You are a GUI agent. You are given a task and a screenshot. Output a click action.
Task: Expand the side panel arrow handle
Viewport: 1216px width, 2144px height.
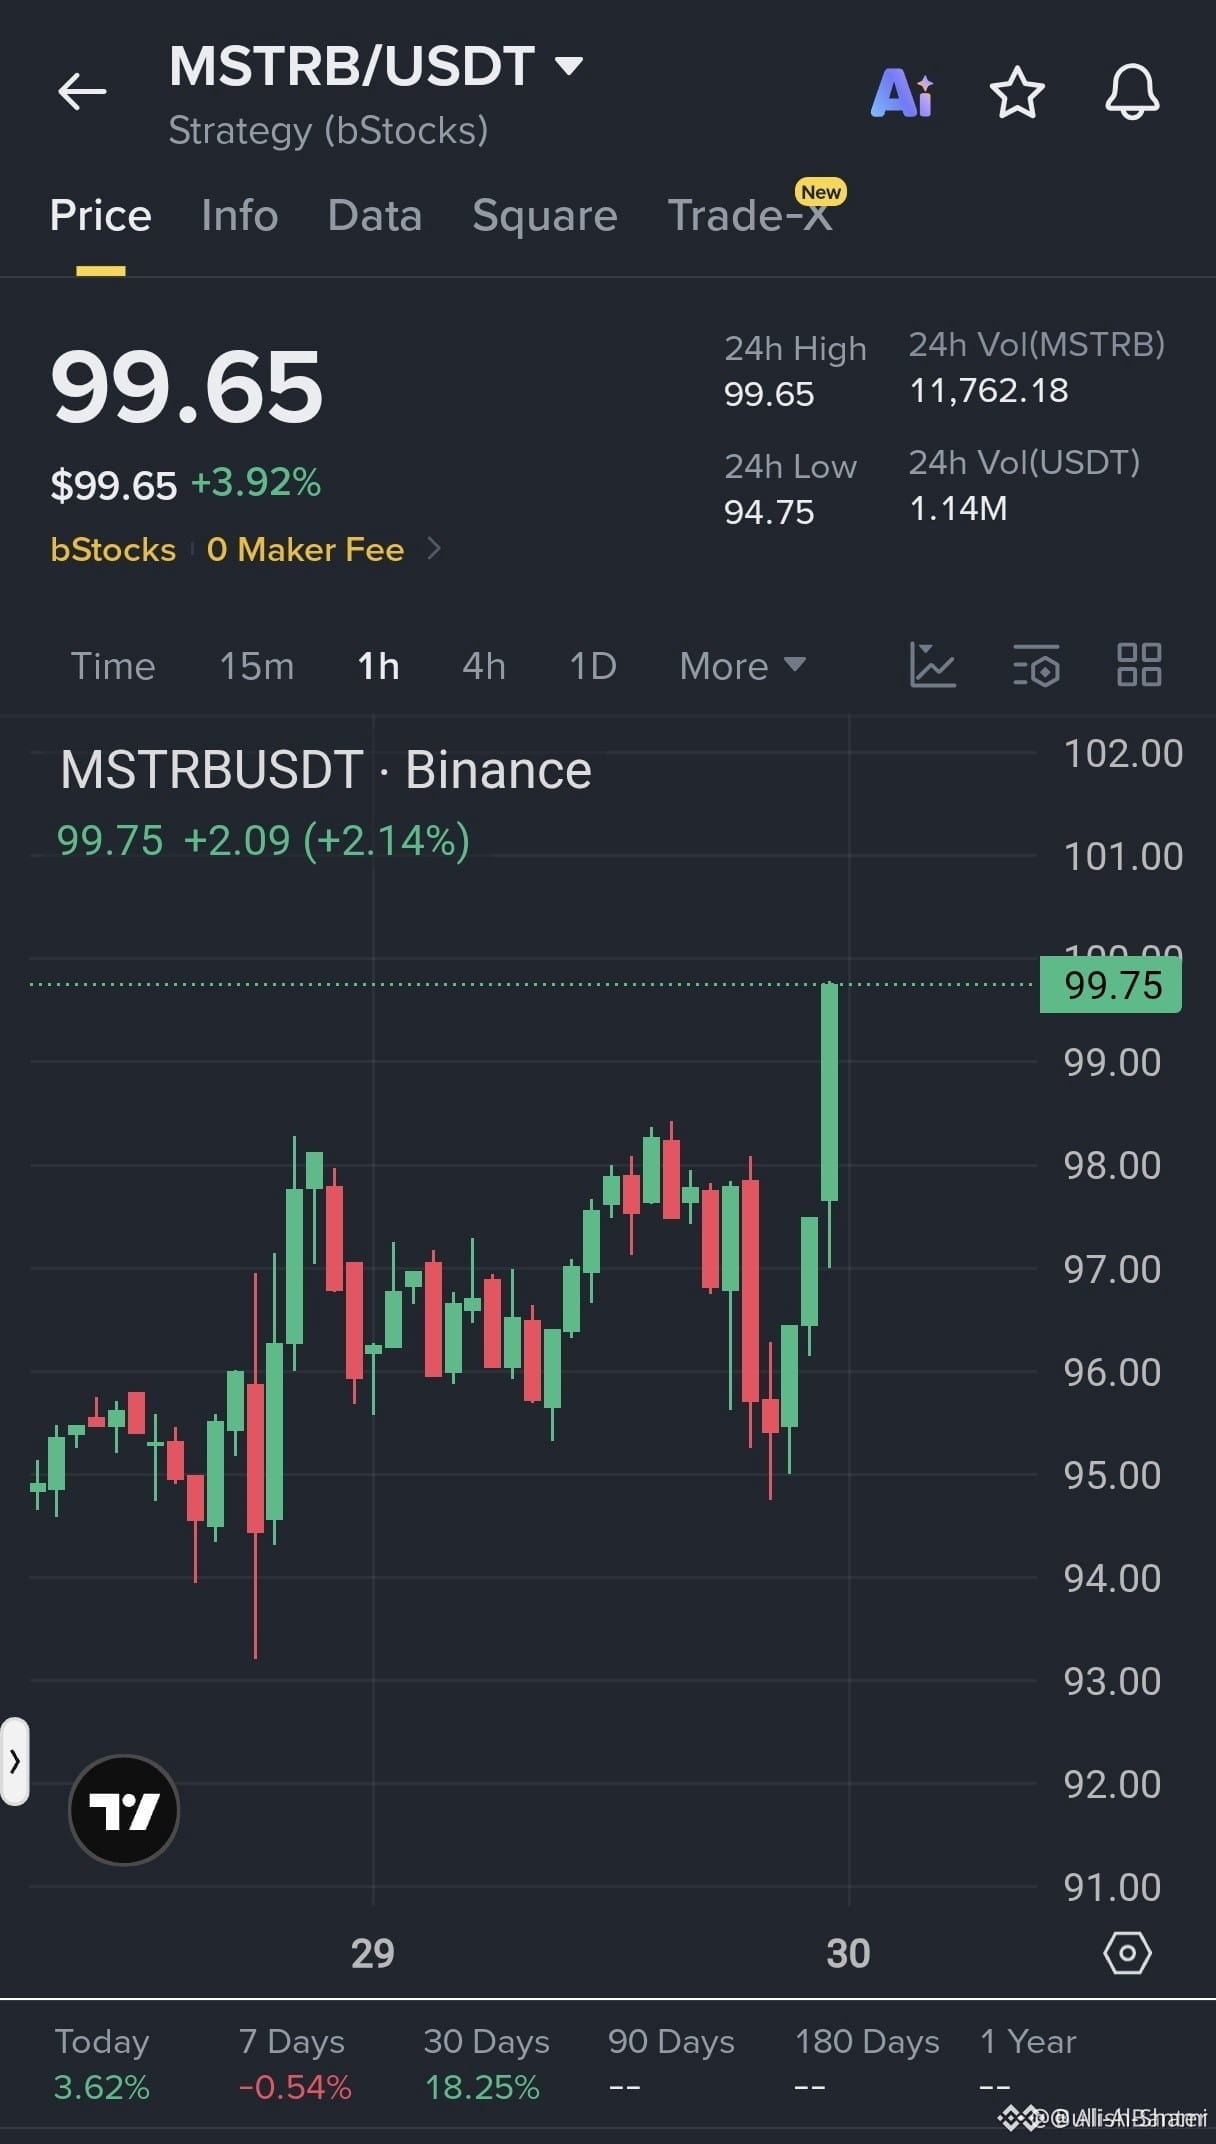(14, 1761)
